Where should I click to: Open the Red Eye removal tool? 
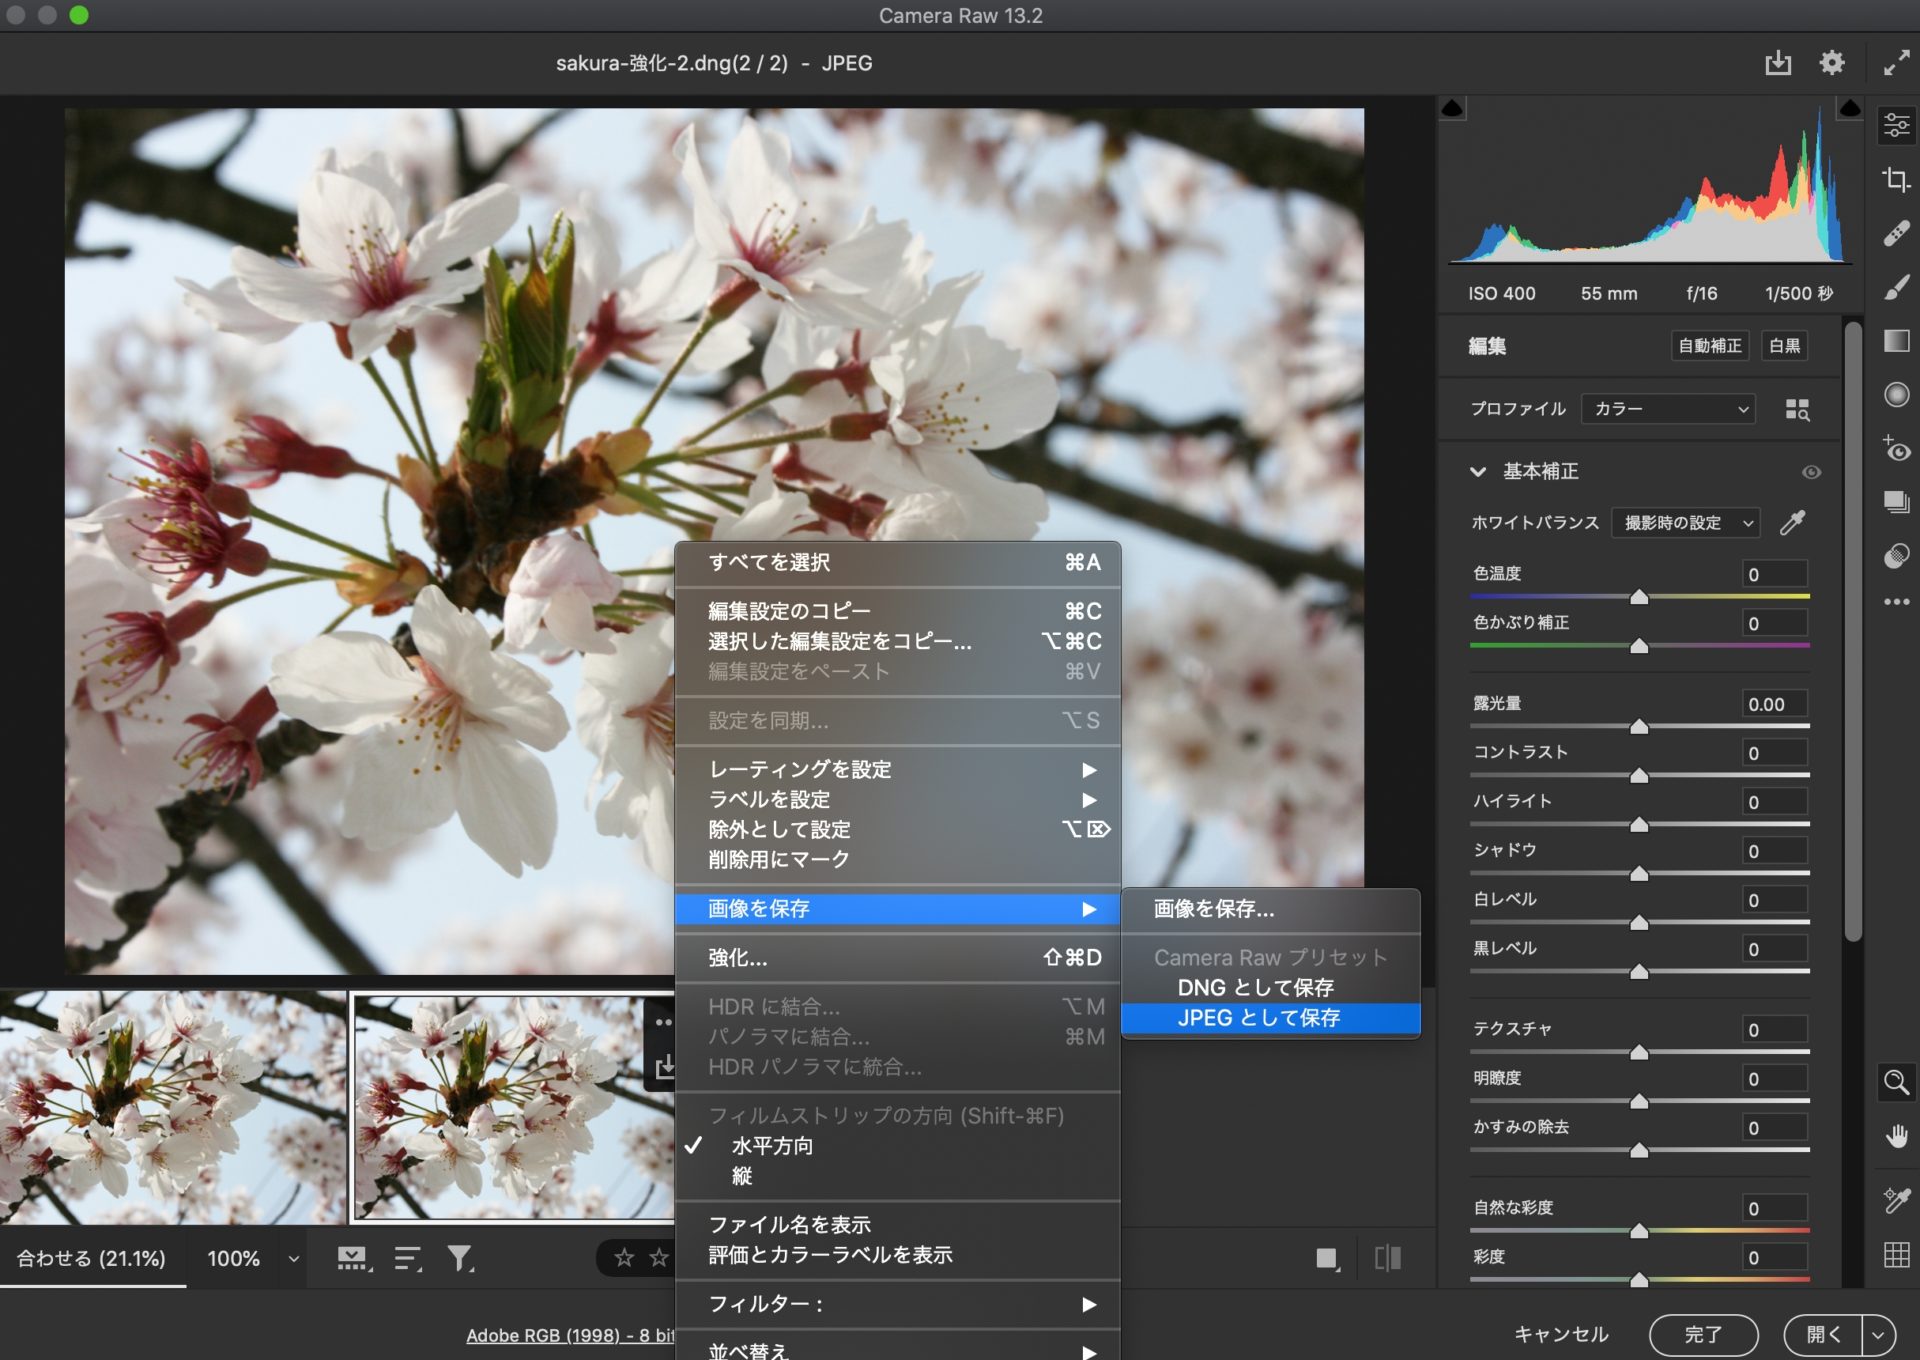pyautogui.click(x=1896, y=449)
